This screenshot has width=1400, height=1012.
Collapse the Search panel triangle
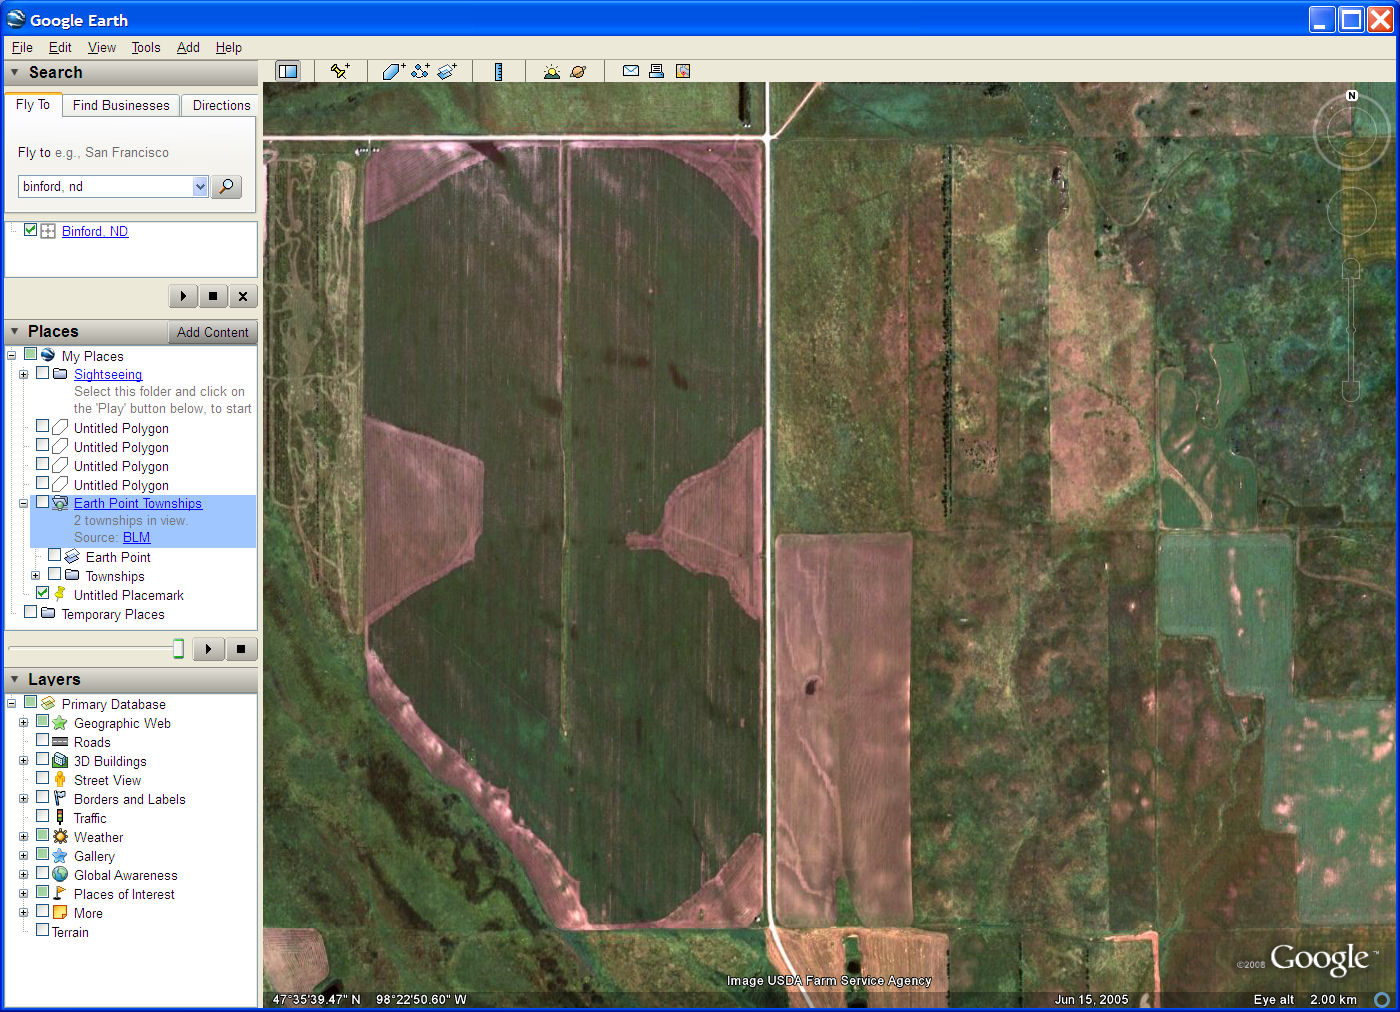click(15, 72)
